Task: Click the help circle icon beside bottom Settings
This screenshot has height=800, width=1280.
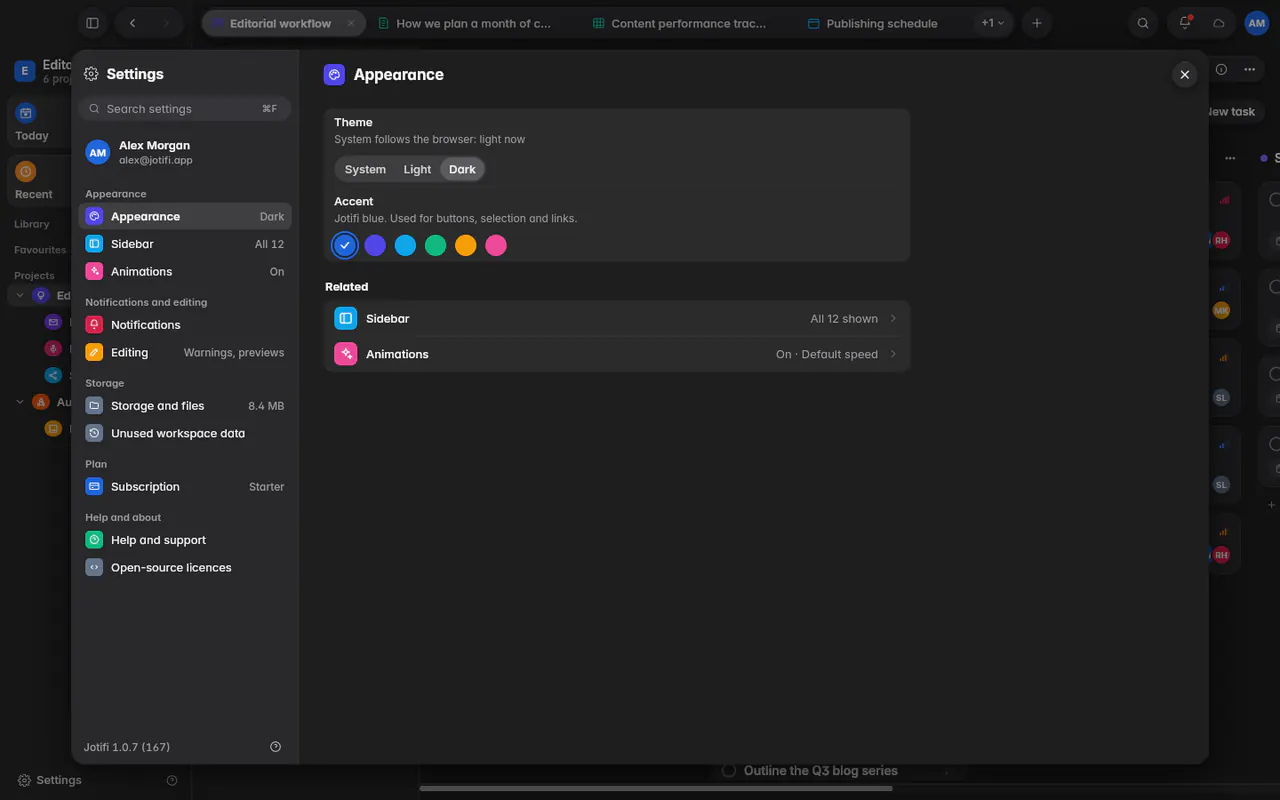Action: click(x=172, y=780)
